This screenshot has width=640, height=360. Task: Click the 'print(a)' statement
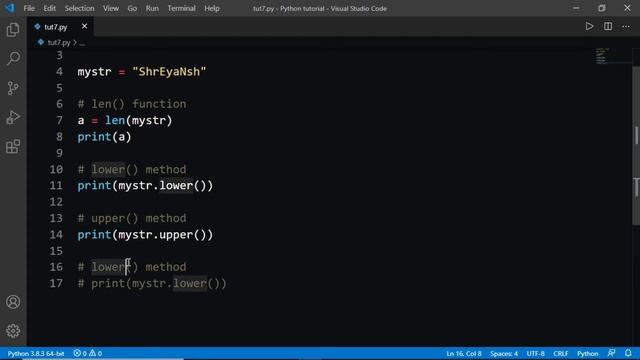pyautogui.click(x=104, y=137)
